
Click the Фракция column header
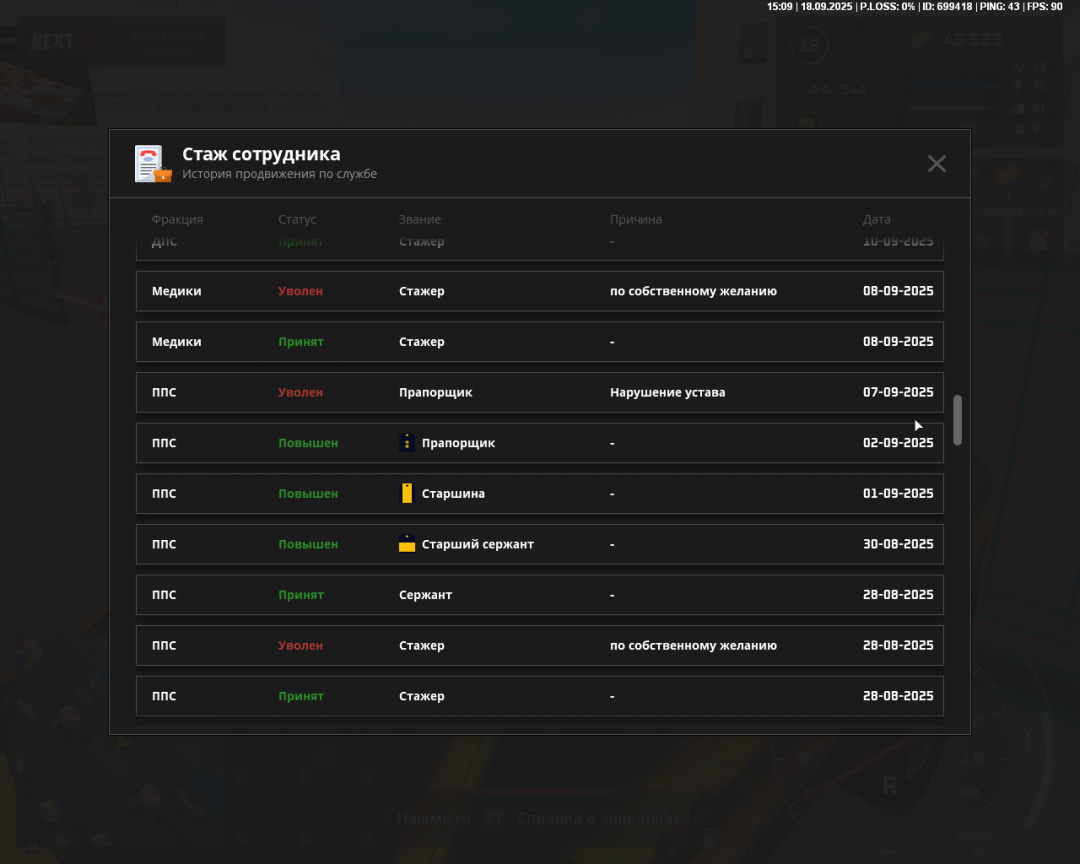click(177, 219)
